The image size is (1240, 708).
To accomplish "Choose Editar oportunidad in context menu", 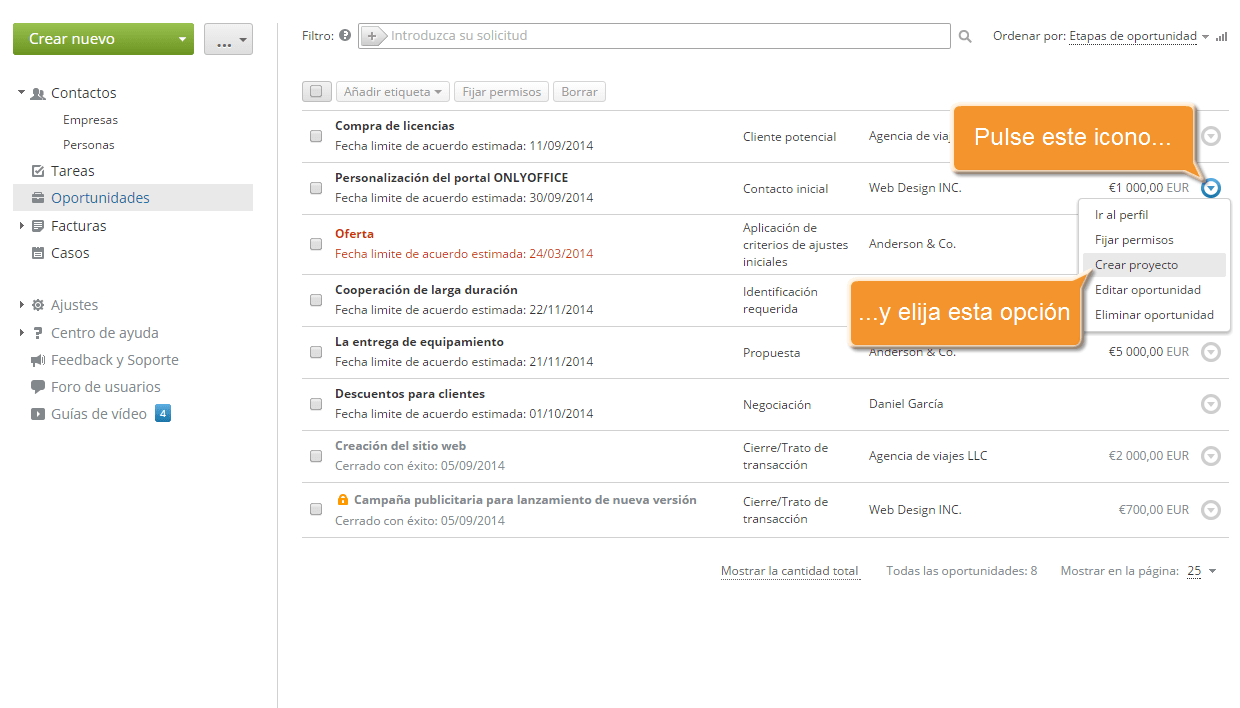I will tap(1154, 290).
